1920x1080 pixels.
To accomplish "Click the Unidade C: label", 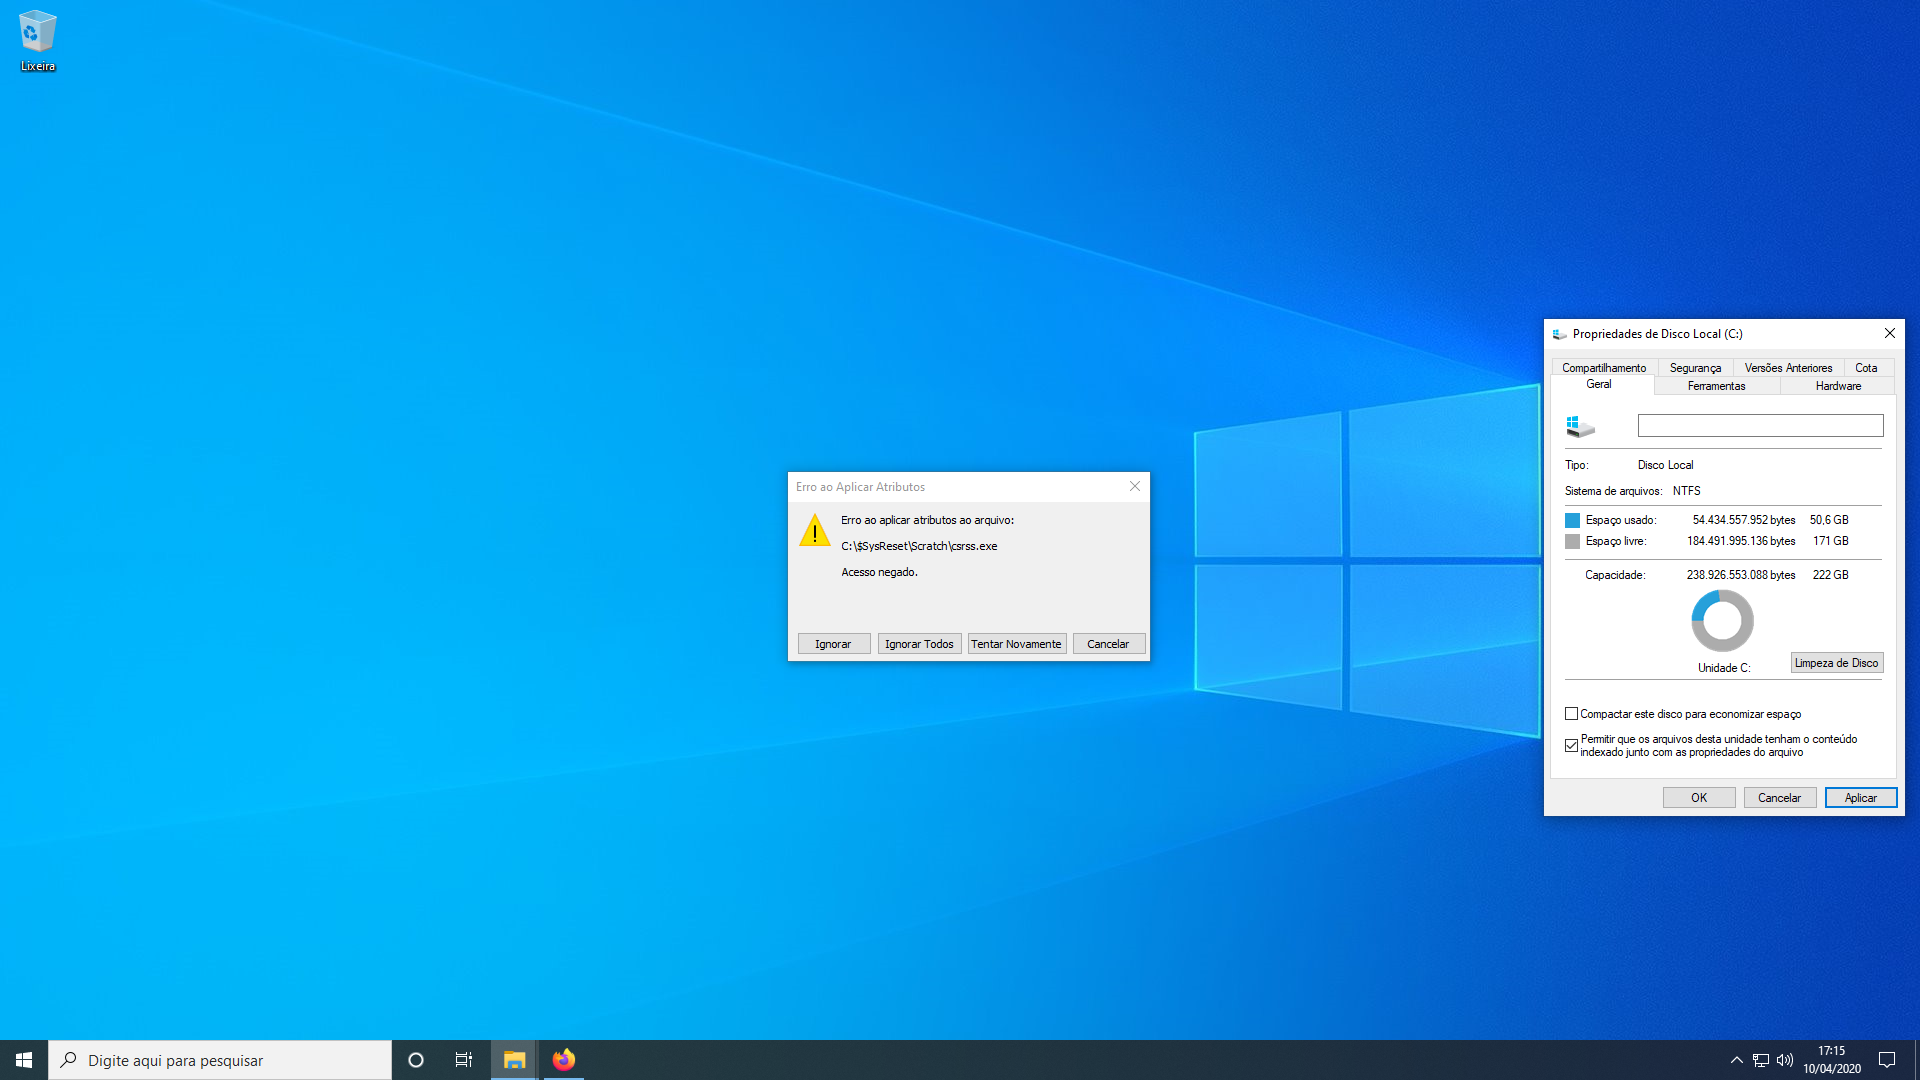I will 1724,668.
